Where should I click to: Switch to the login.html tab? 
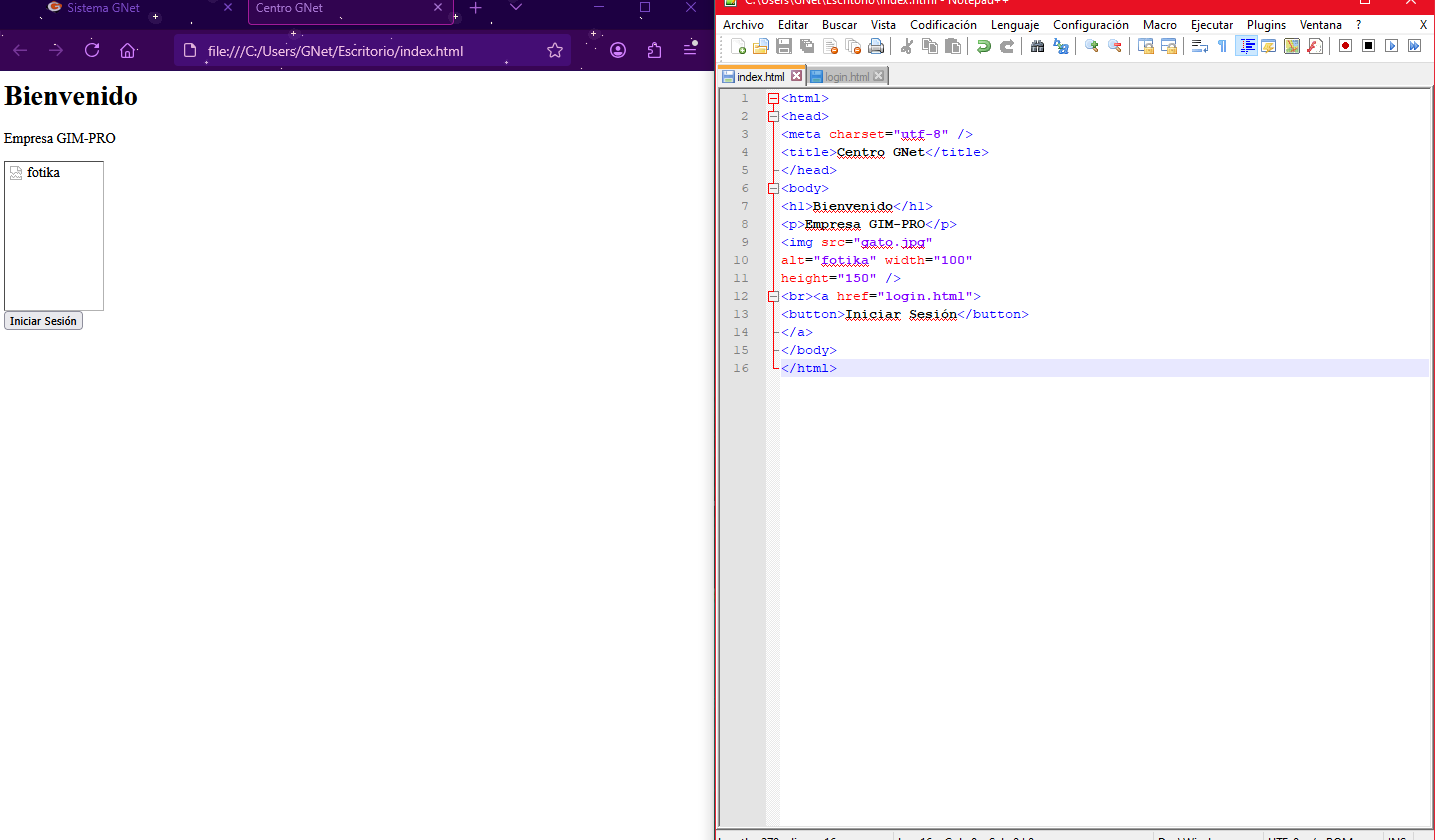click(x=846, y=77)
